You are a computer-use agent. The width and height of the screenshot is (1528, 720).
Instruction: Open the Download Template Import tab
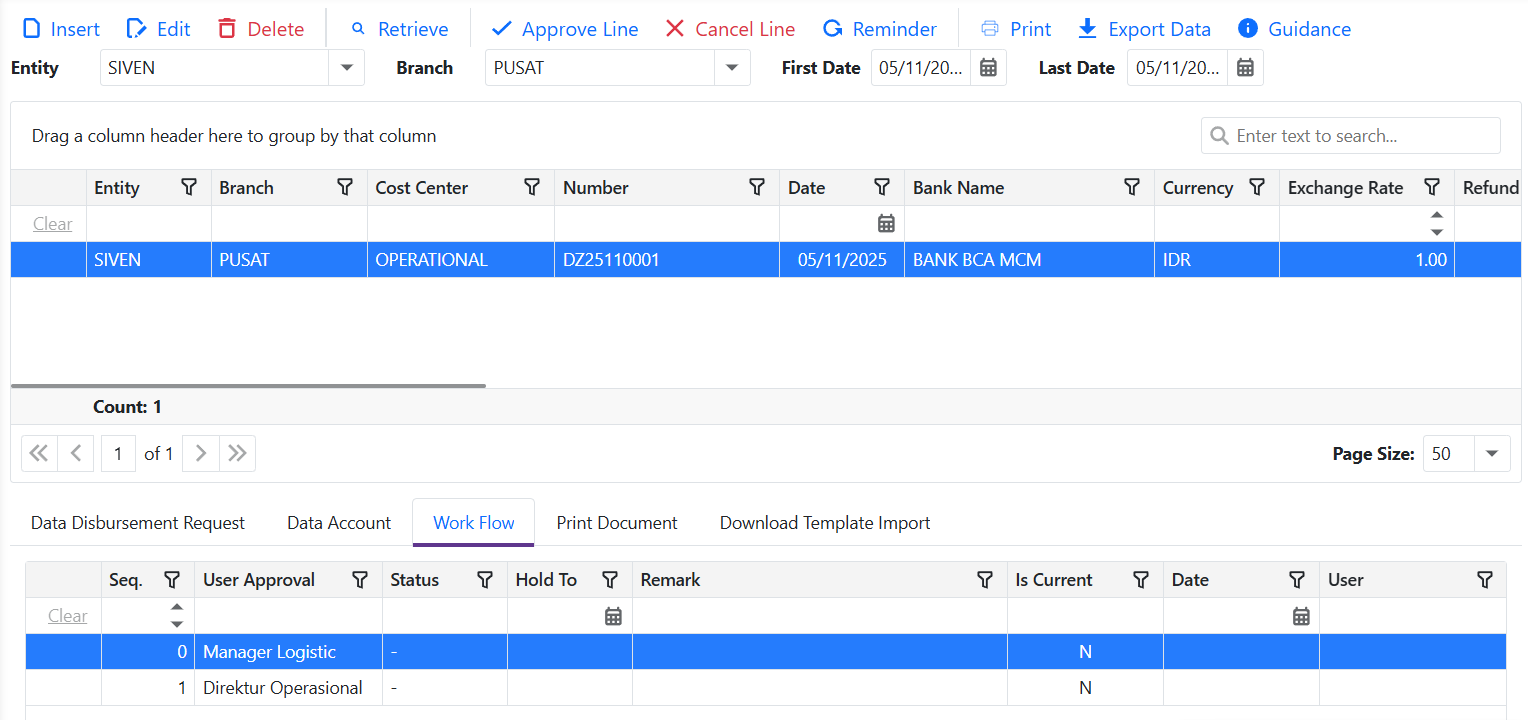[x=825, y=523]
